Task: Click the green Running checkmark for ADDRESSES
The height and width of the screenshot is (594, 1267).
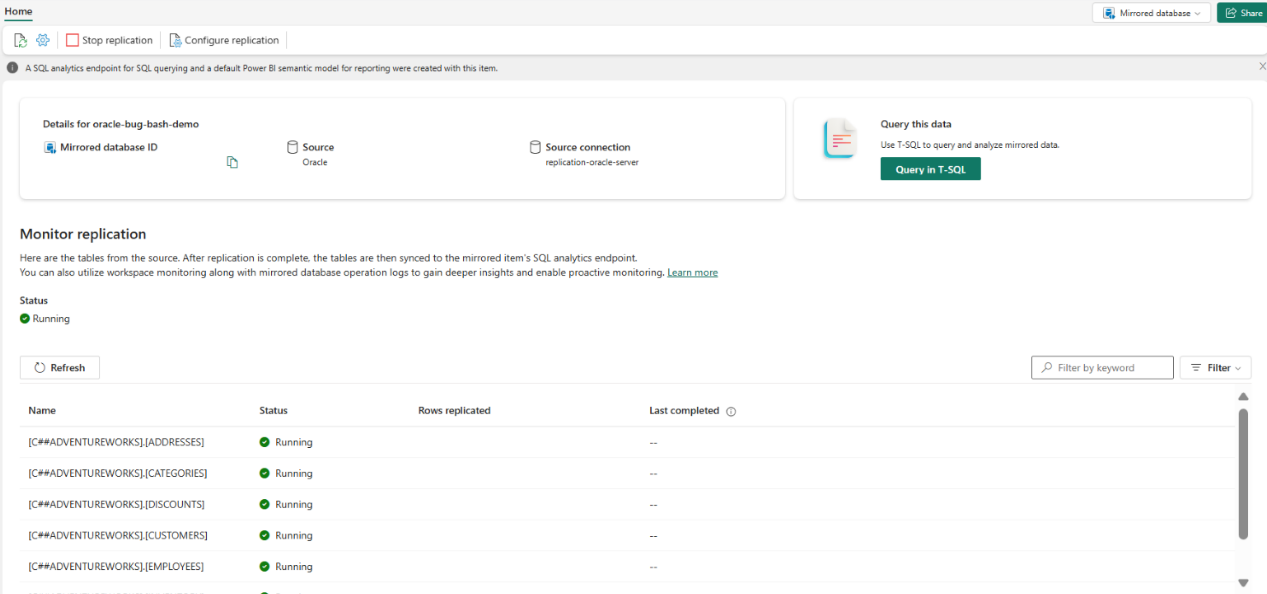Action: [x=265, y=442]
